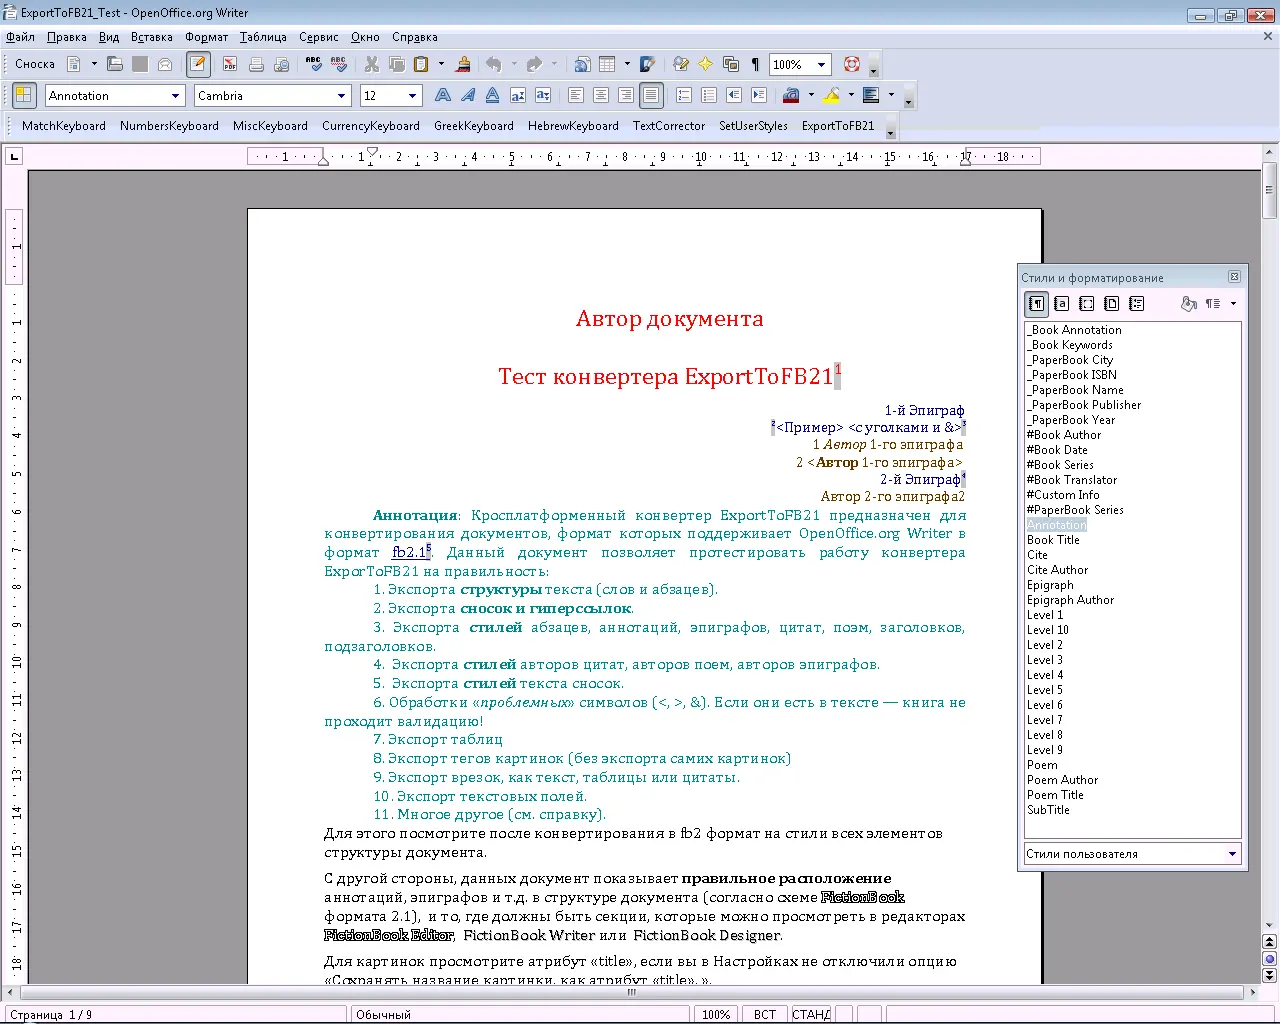Screen dimensions: 1280x1024
Task: Click the Format Paintbrush icon
Action: tap(463, 64)
